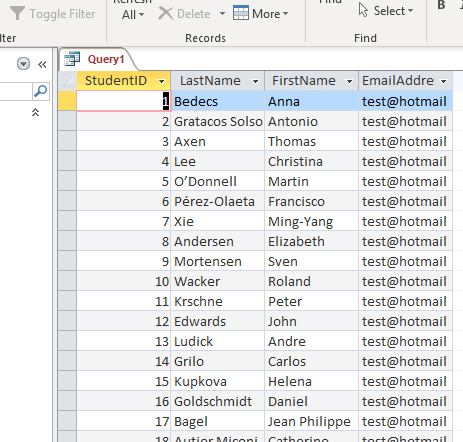Collapse the navigation pane with double chevron
This screenshot has height=442, width=463.
click(42, 64)
